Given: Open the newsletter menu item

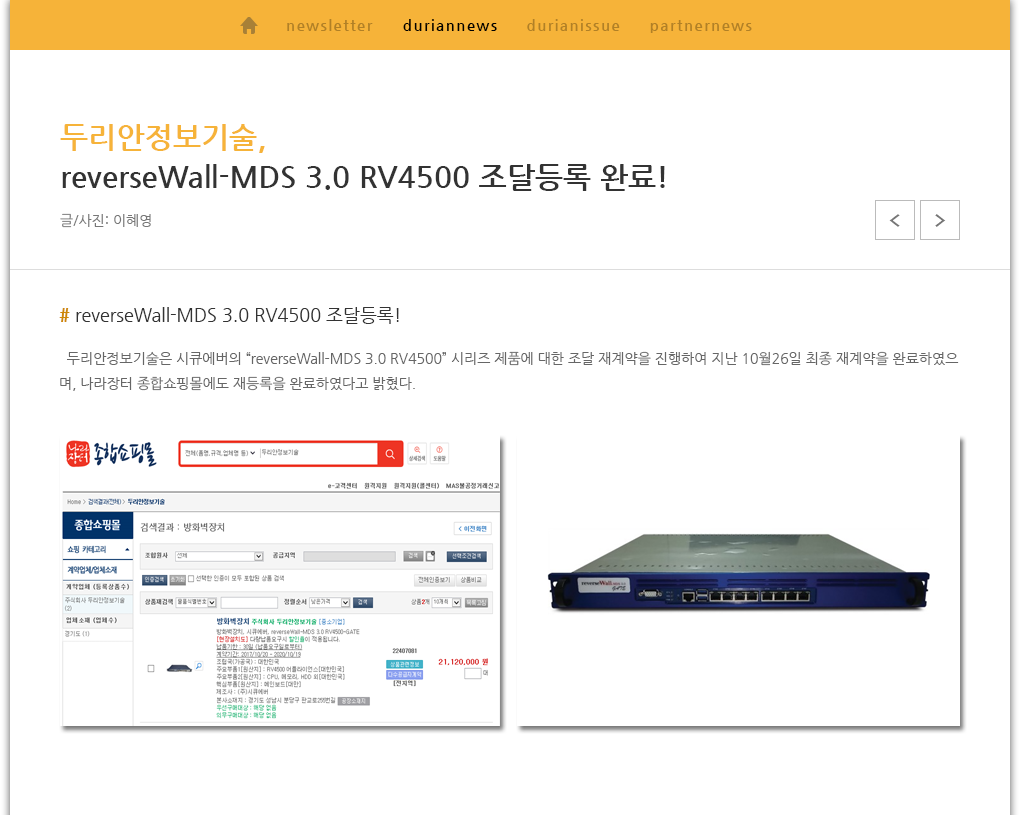Looking at the screenshot, I should tap(330, 26).
